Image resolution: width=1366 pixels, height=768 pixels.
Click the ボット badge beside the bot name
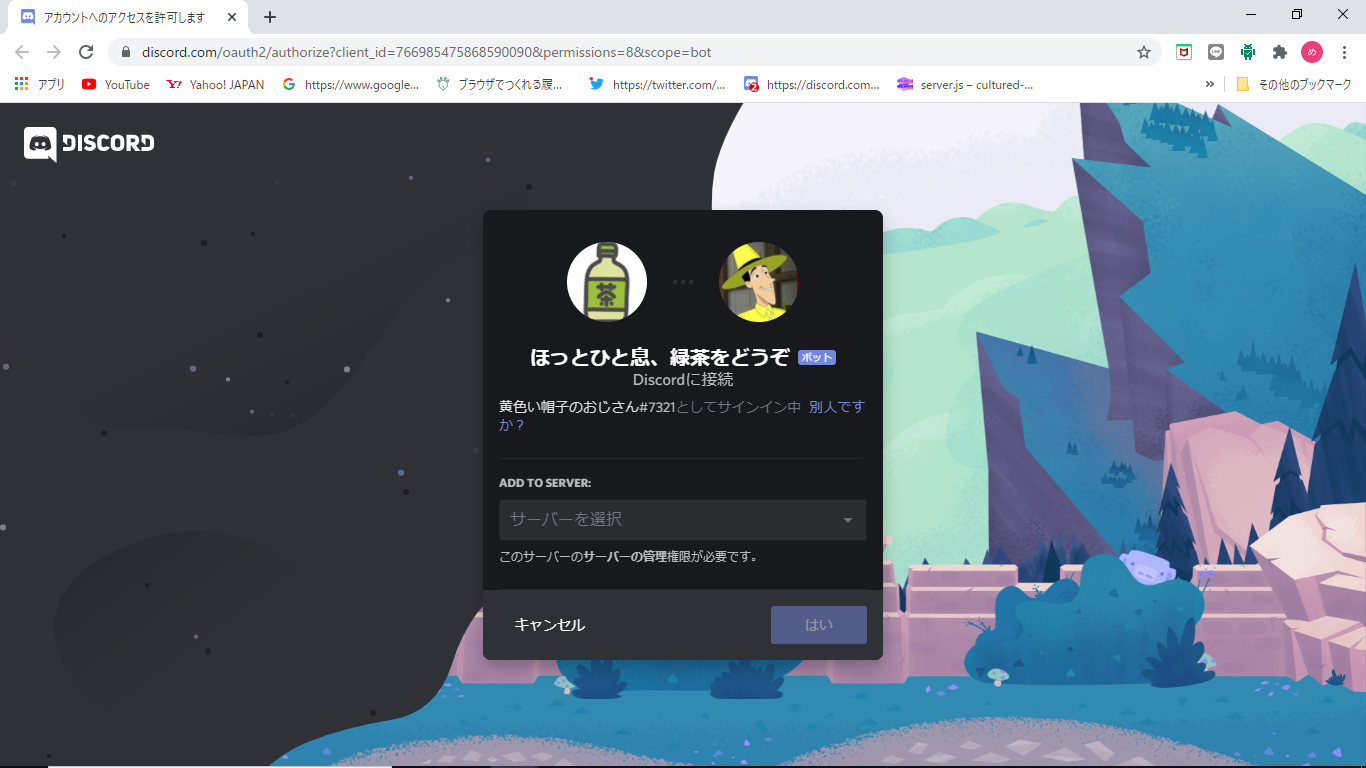[817, 357]
